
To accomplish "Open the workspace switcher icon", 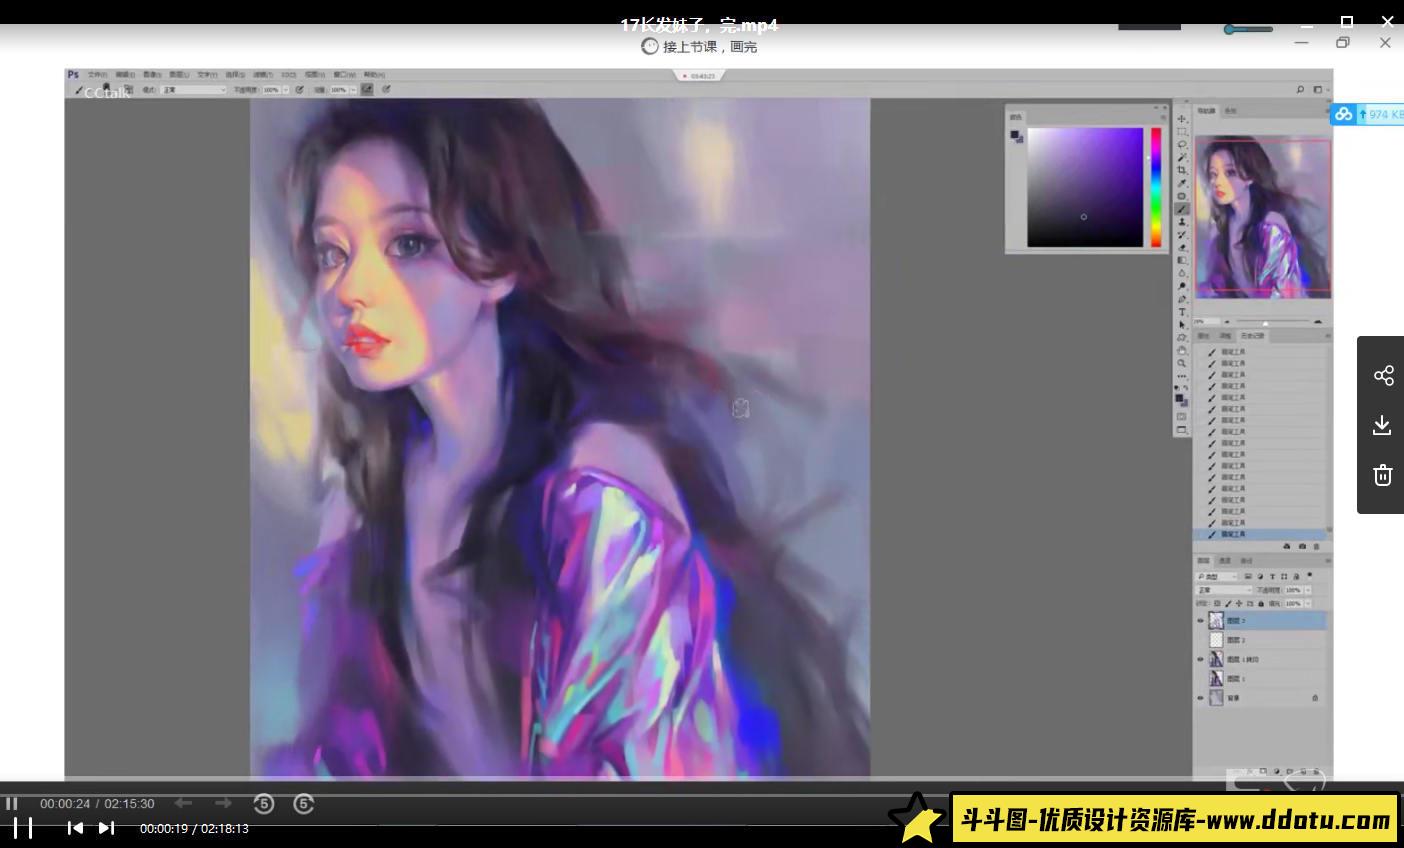I will (x=1318, y=89).
